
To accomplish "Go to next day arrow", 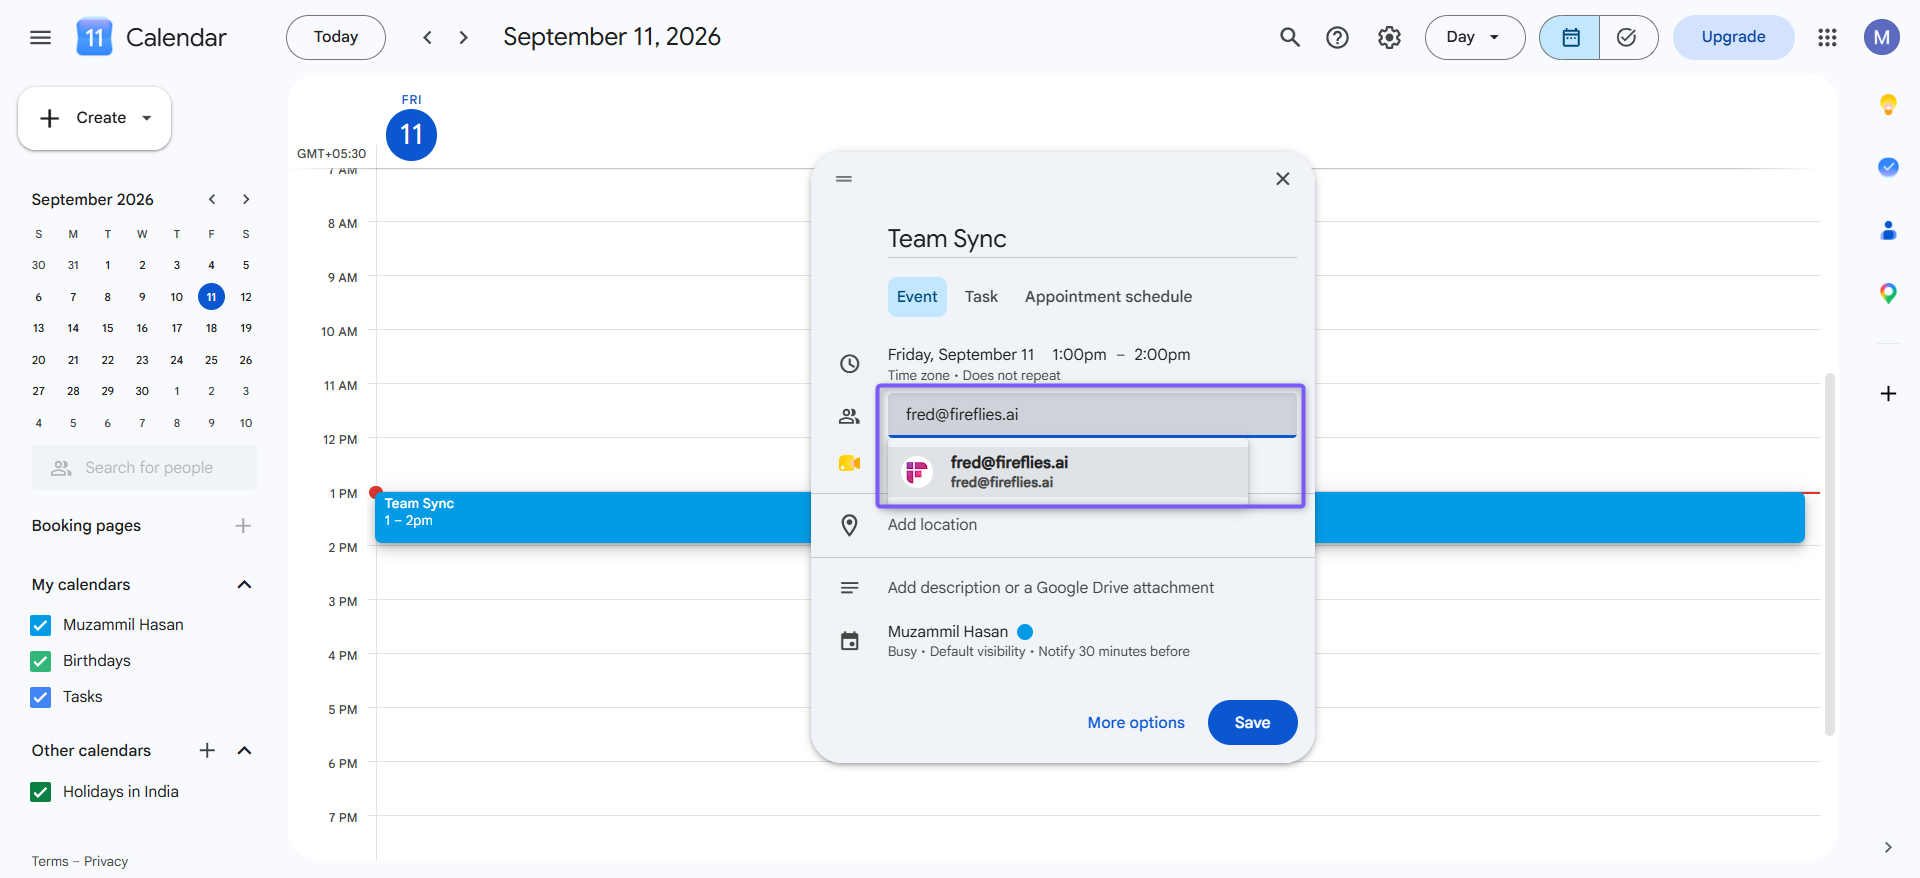I will 463,38.
